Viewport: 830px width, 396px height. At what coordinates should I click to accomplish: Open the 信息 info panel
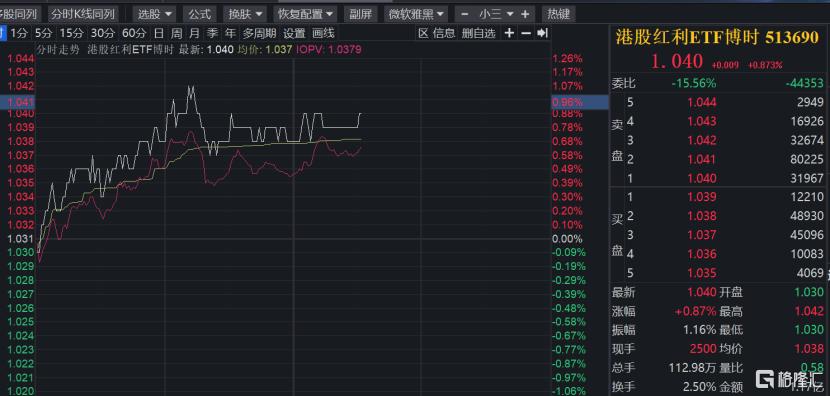point(444,33)
